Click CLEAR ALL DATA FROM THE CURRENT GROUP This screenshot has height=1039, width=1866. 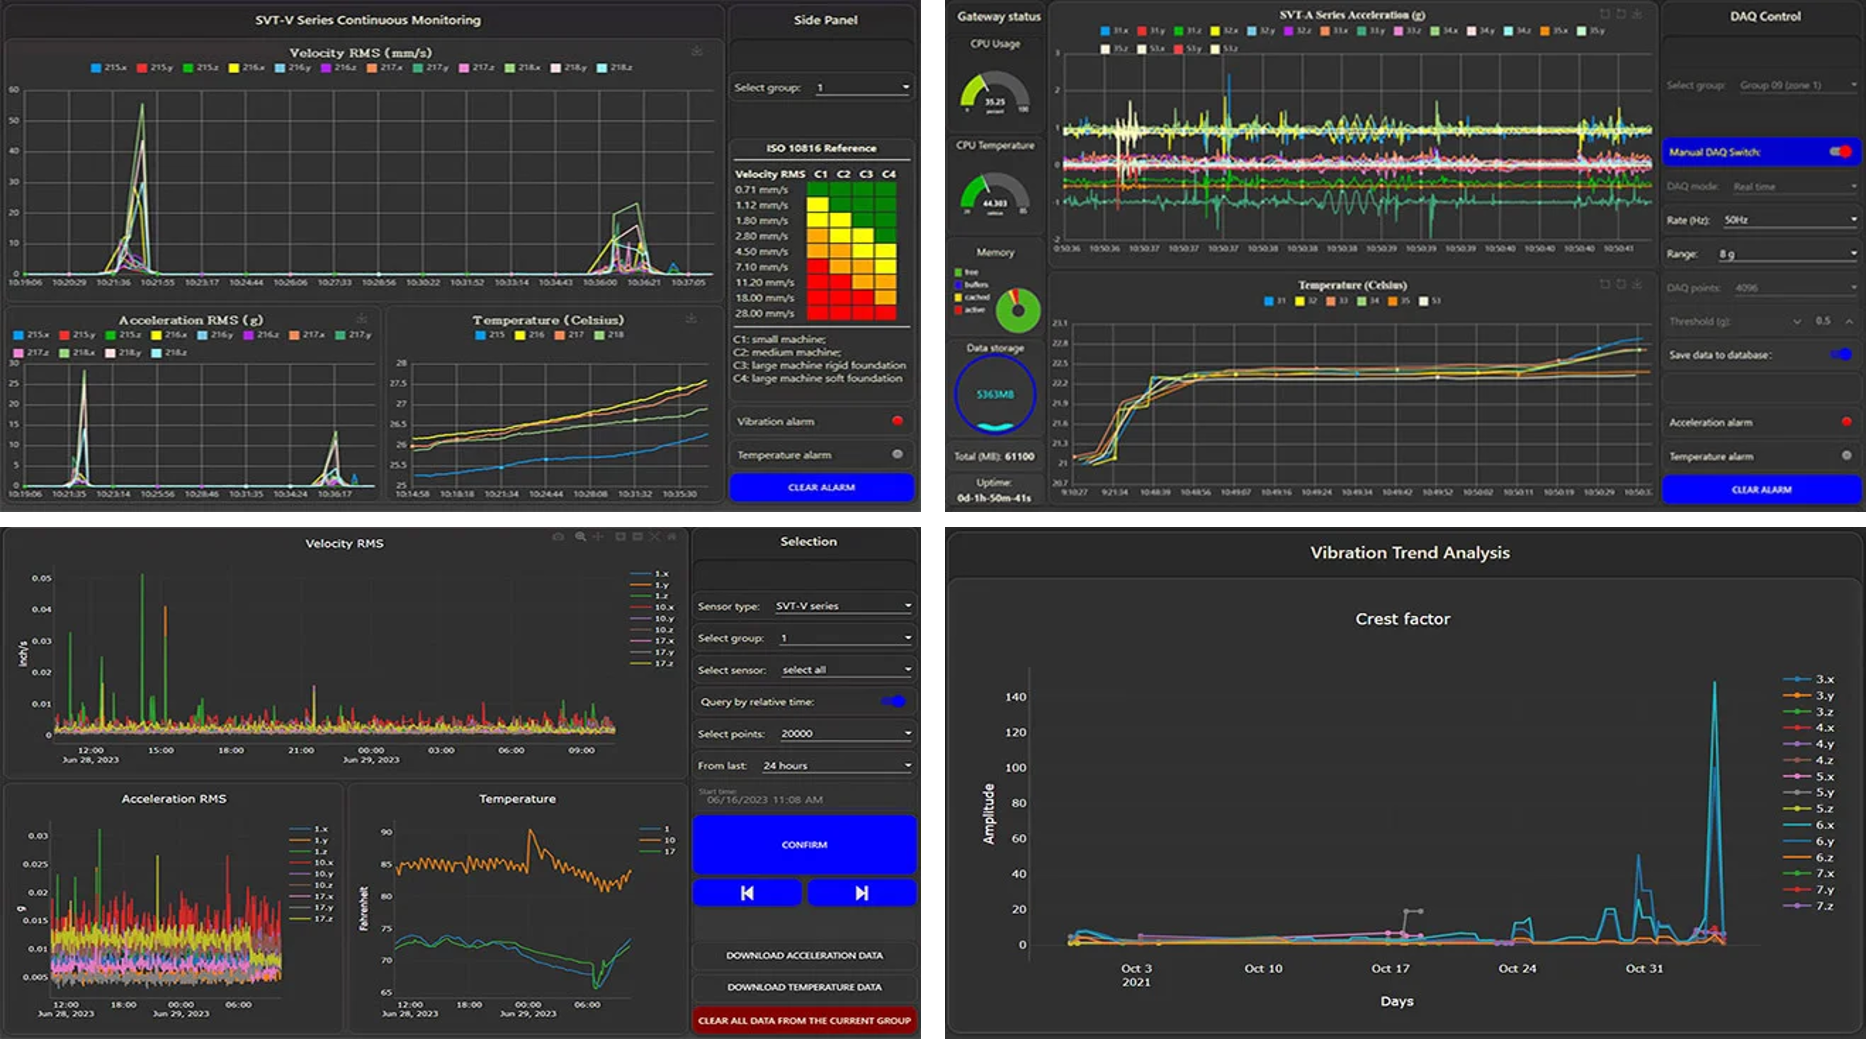pyautogui.click(x=804, y=1021)
